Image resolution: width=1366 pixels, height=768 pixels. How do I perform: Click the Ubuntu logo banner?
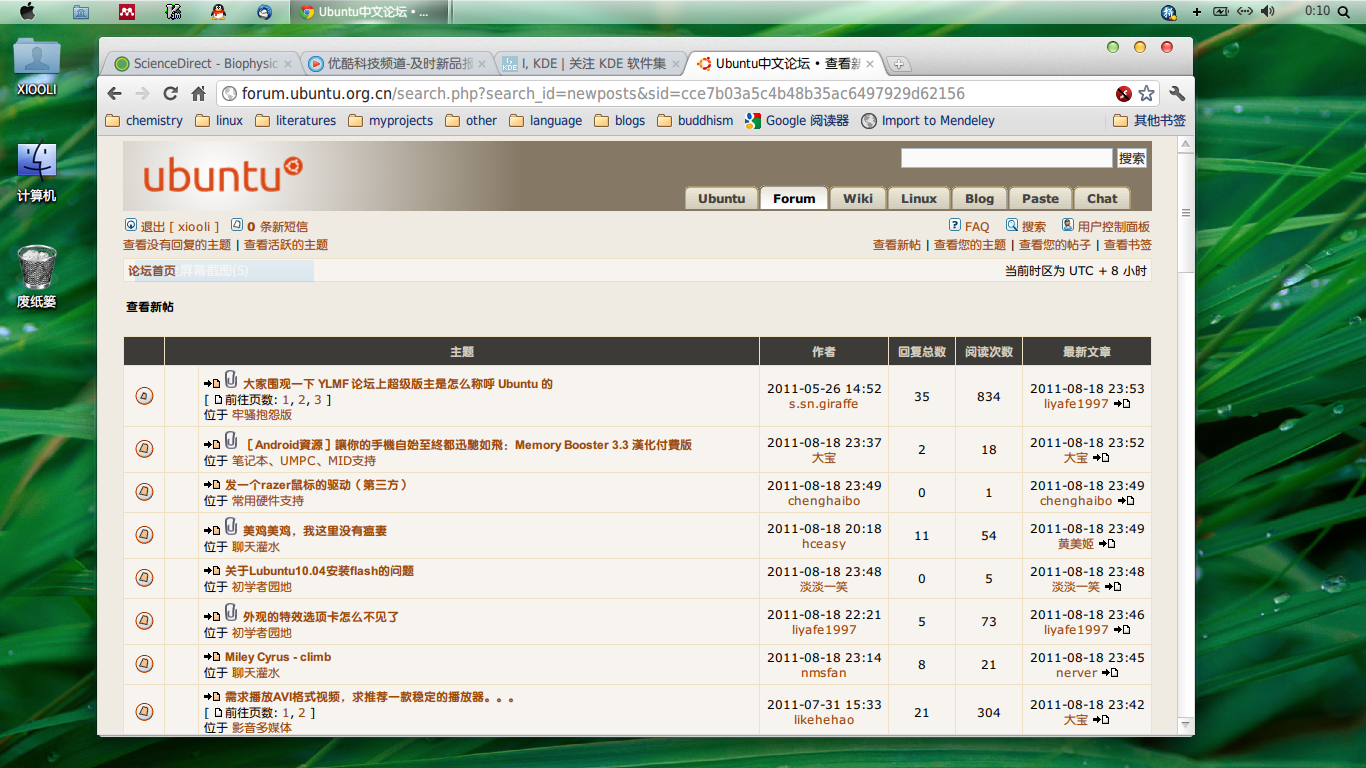pos(222,175)
